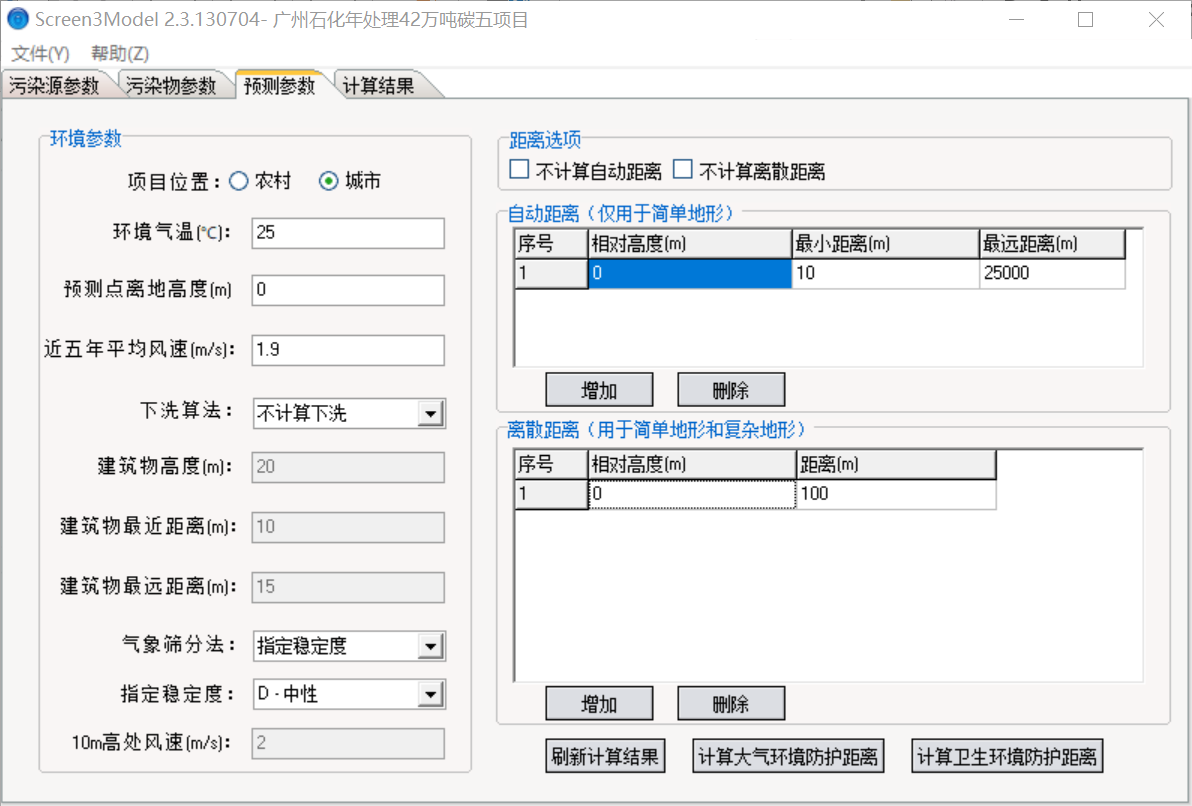The image size is (1192, 806).
Task: Expand the 下洗算法 dropdown
Action: [x=431, y=413]
